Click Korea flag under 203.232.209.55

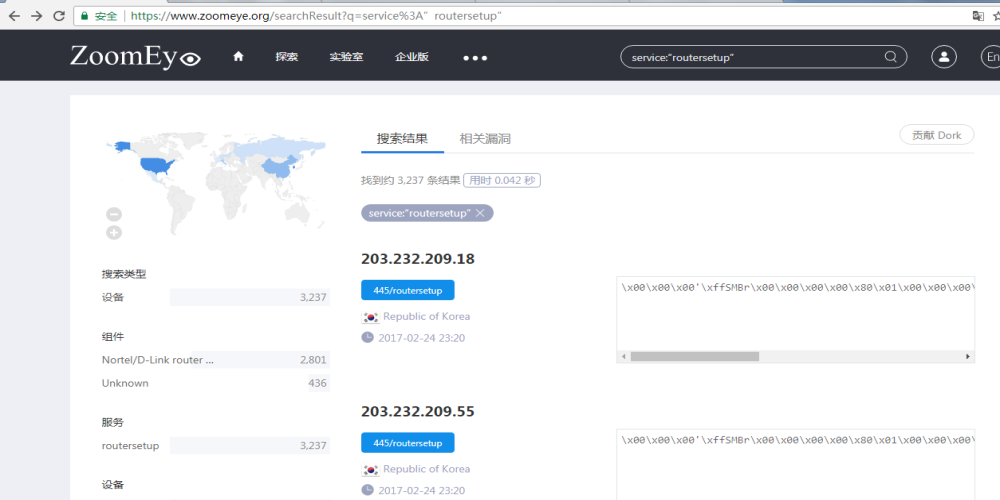(370, 469)
